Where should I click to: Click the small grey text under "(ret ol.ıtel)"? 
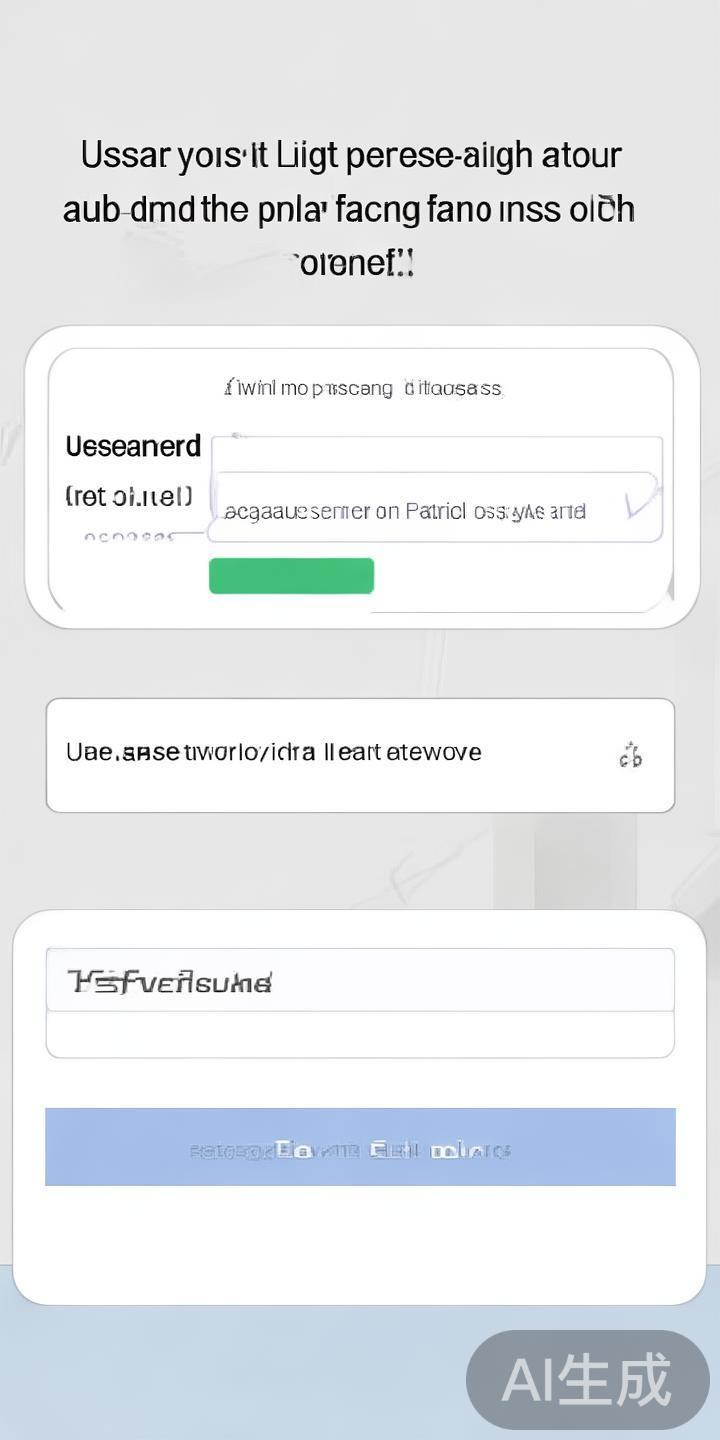pyautogui.click(x=129, y=537)
